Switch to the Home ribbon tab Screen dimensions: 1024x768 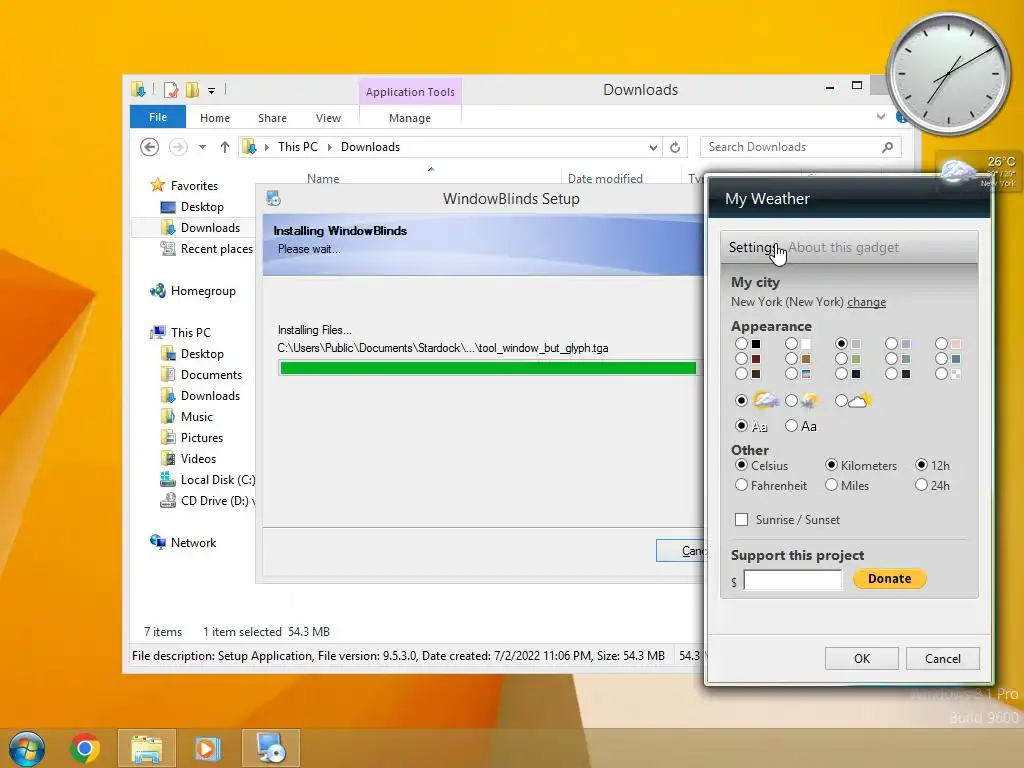[215, 118]
